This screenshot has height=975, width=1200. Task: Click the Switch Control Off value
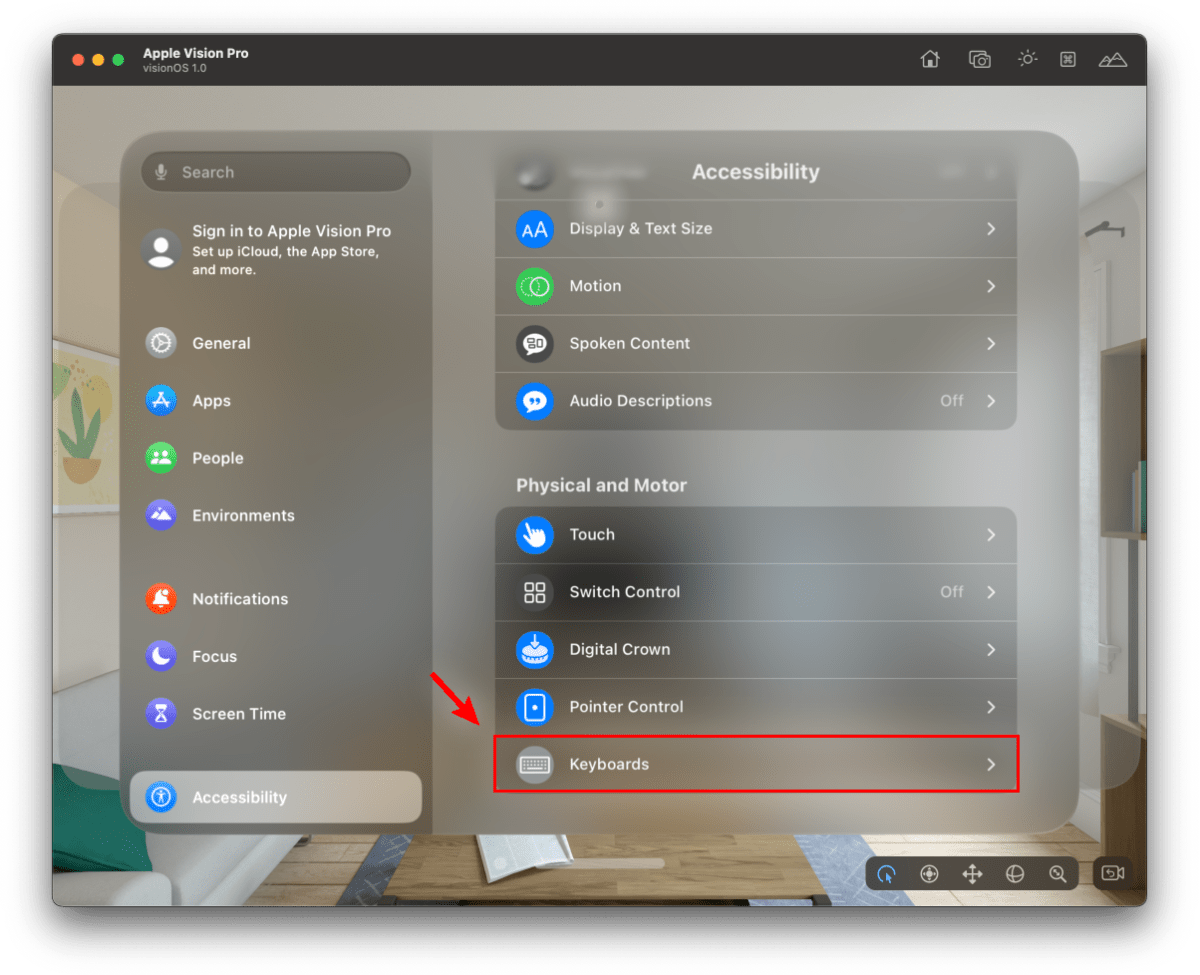point(951,592)
